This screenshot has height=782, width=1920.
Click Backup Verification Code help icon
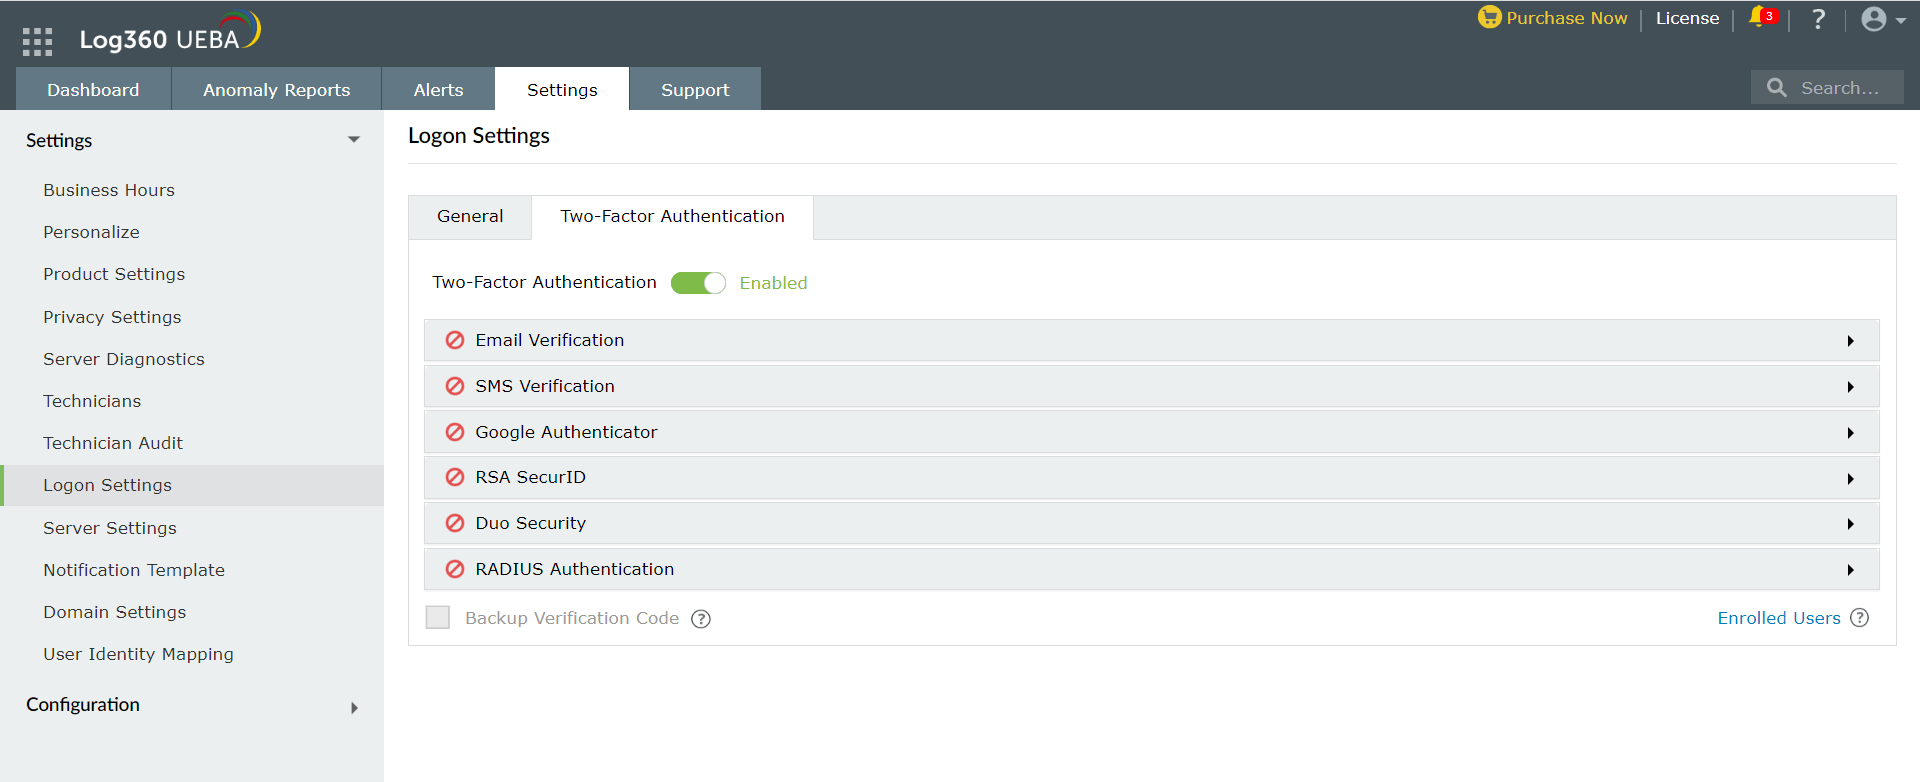pos(701,619)
